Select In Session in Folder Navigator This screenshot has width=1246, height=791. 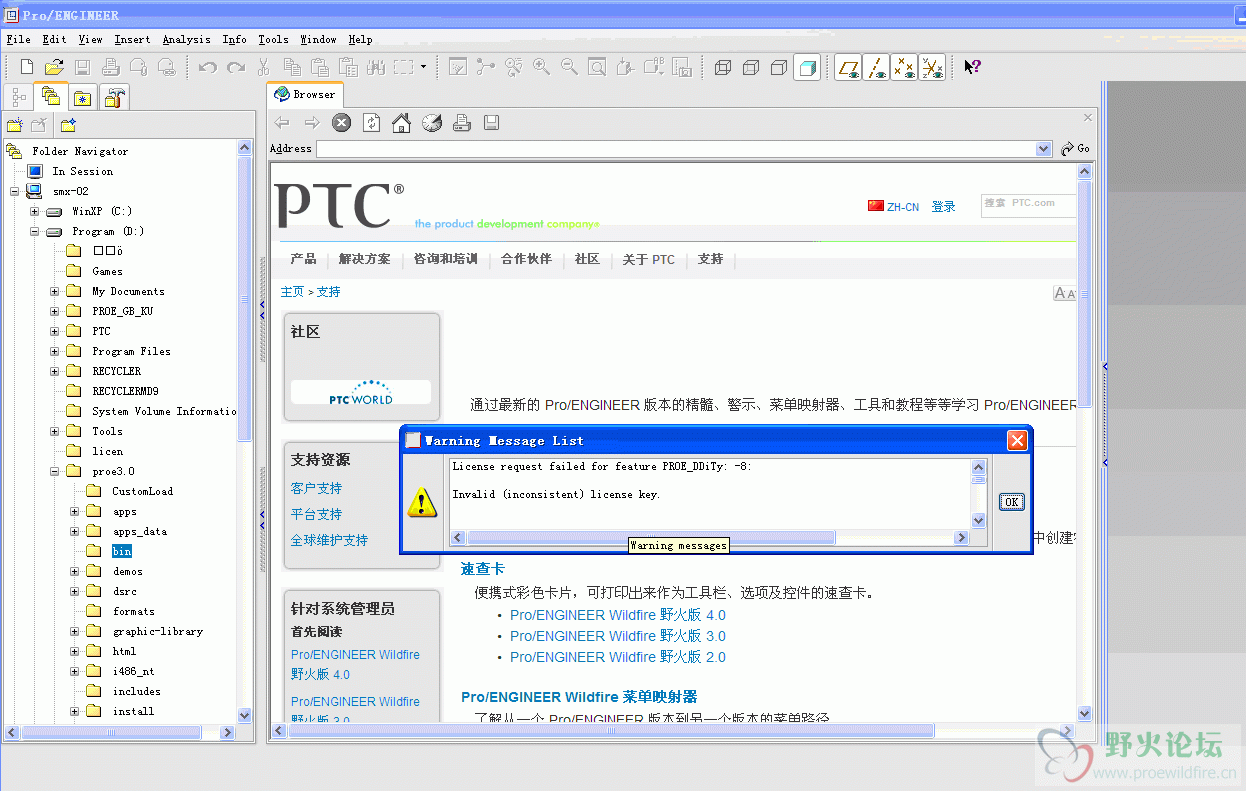[82, 171]
